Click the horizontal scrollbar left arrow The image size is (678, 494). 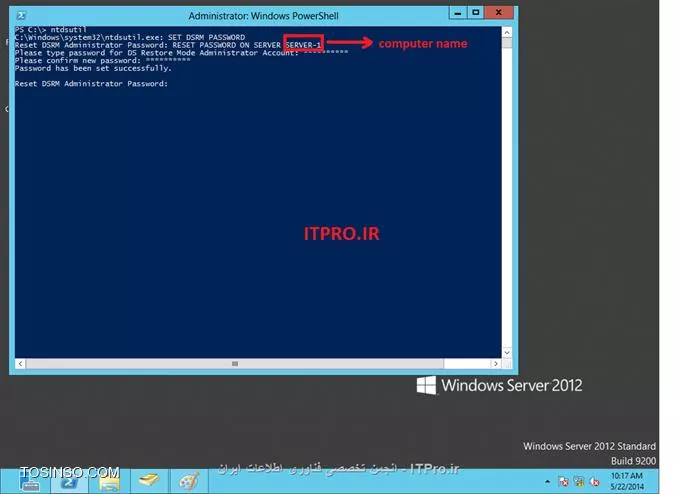20,364
